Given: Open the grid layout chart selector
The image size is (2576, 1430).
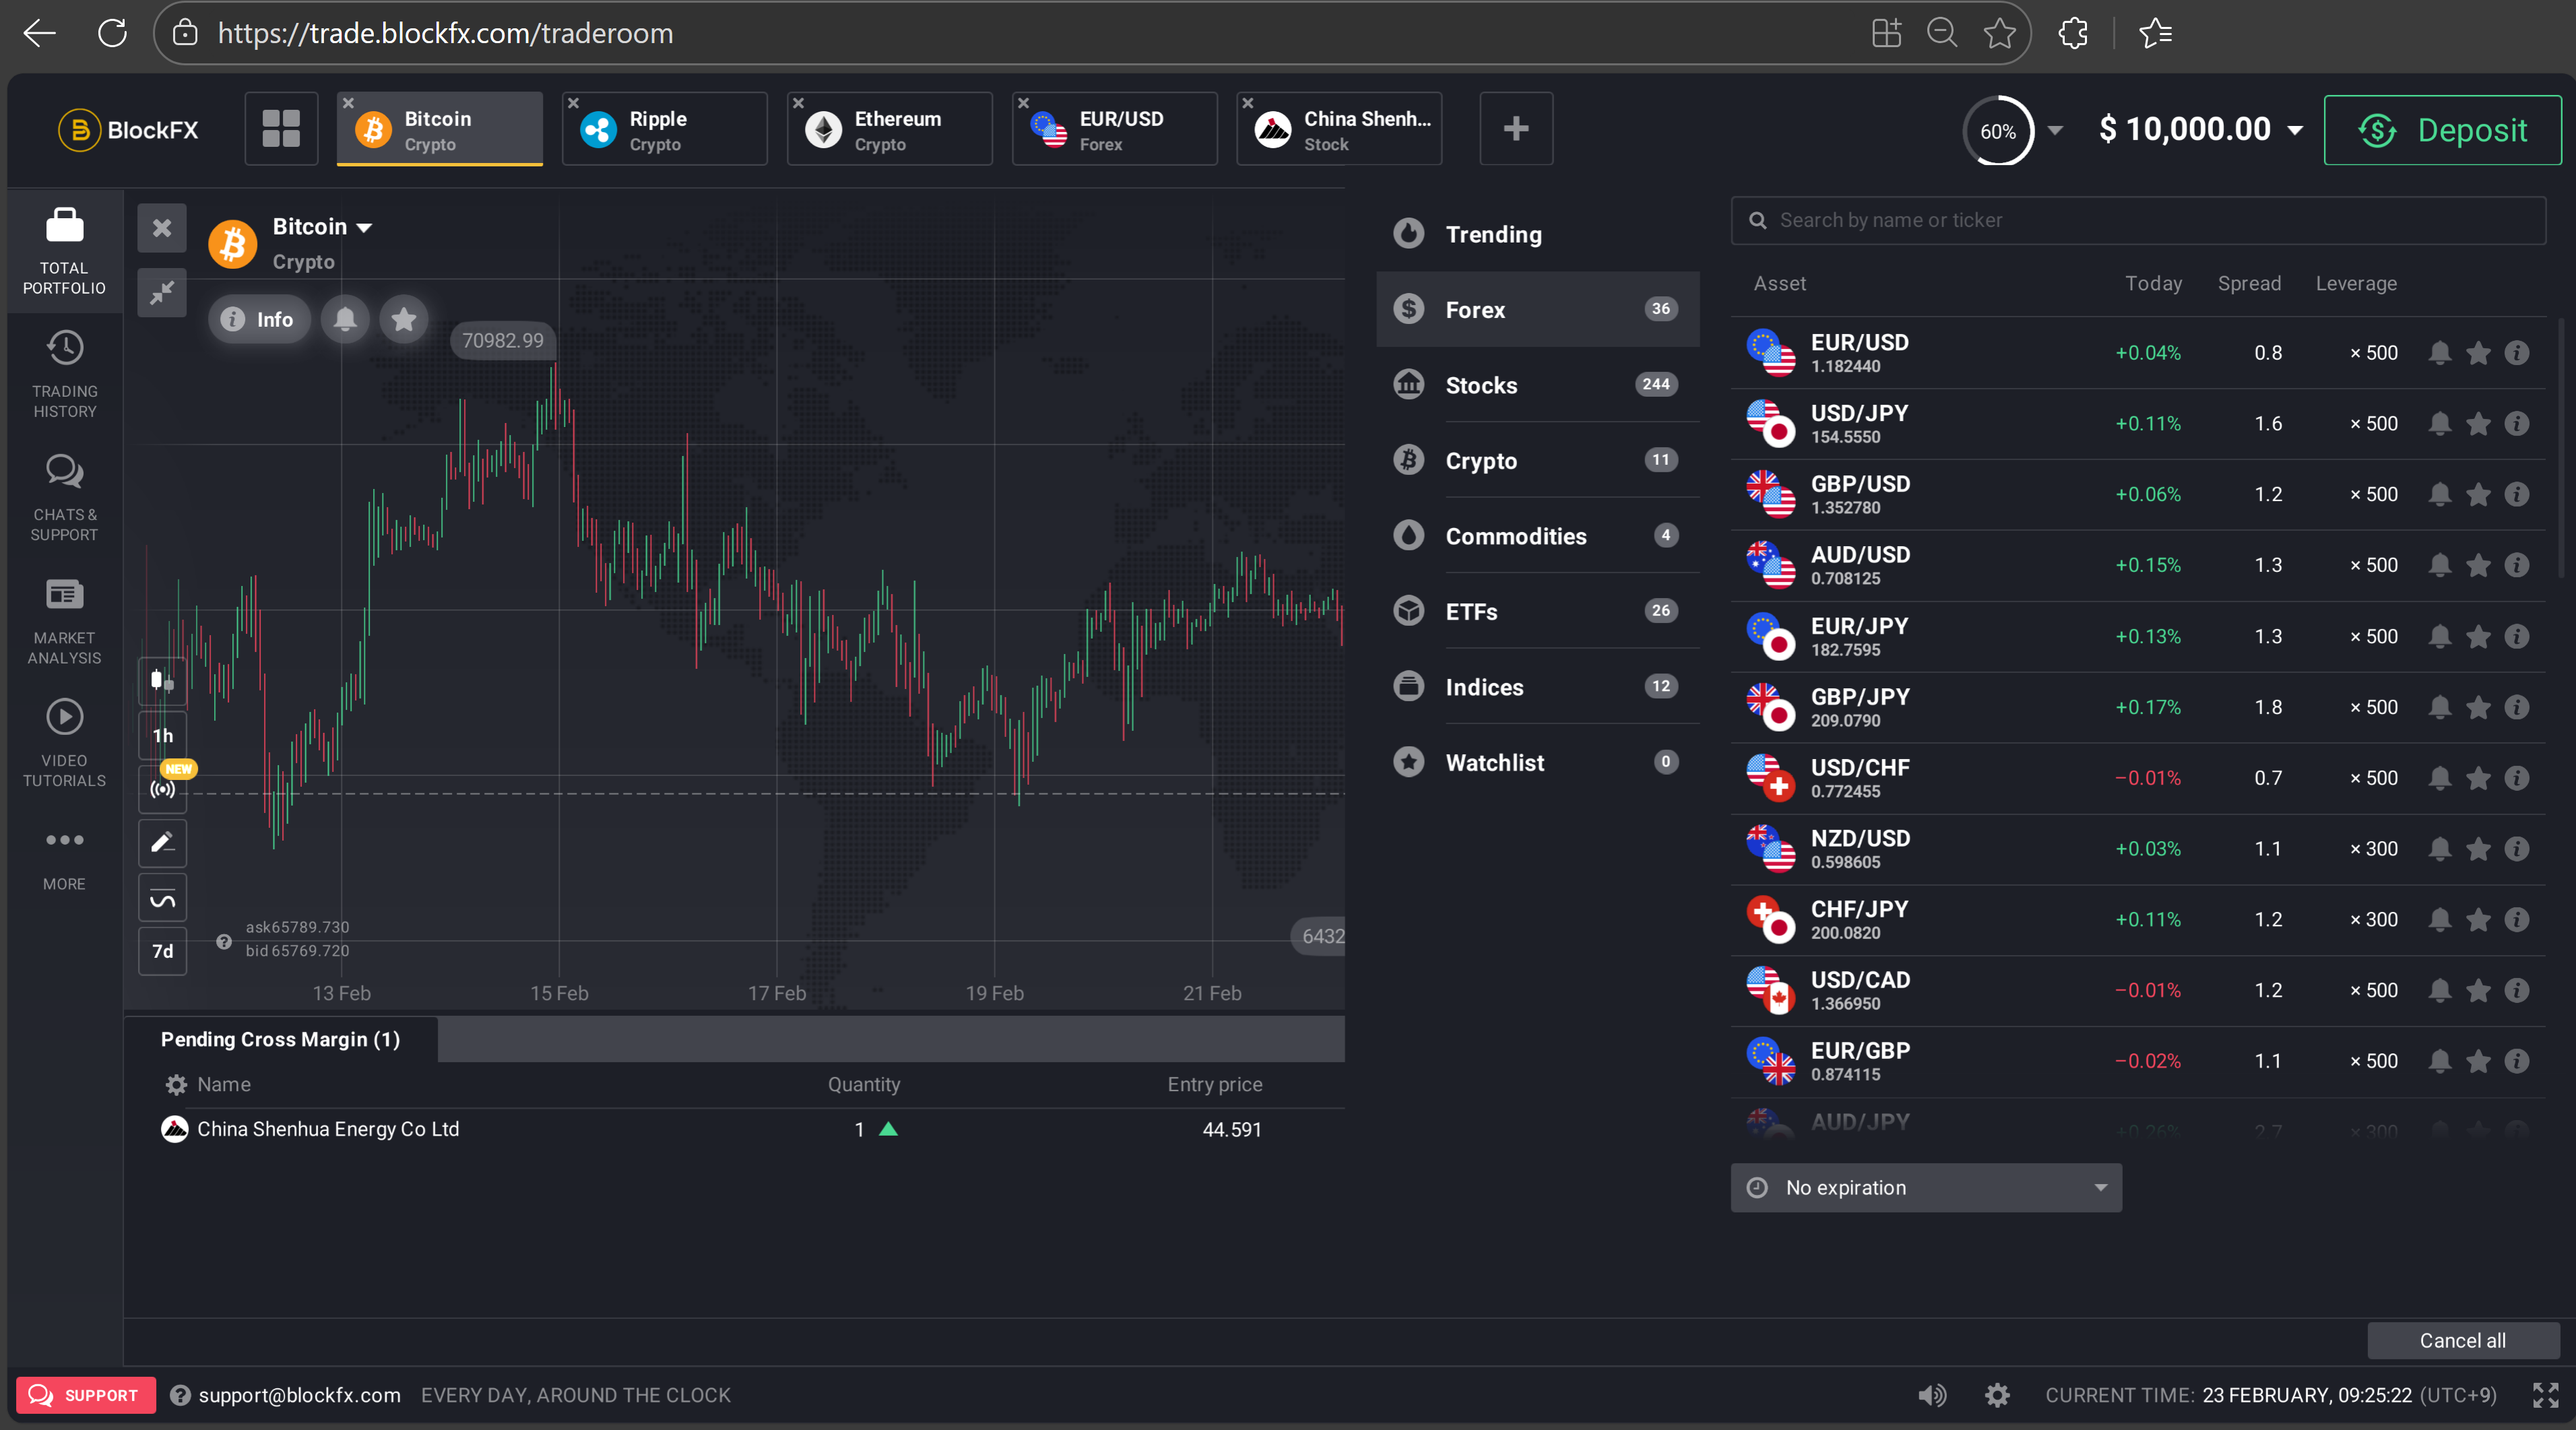Looking at the screenshot, I should (x=281, y=128).
